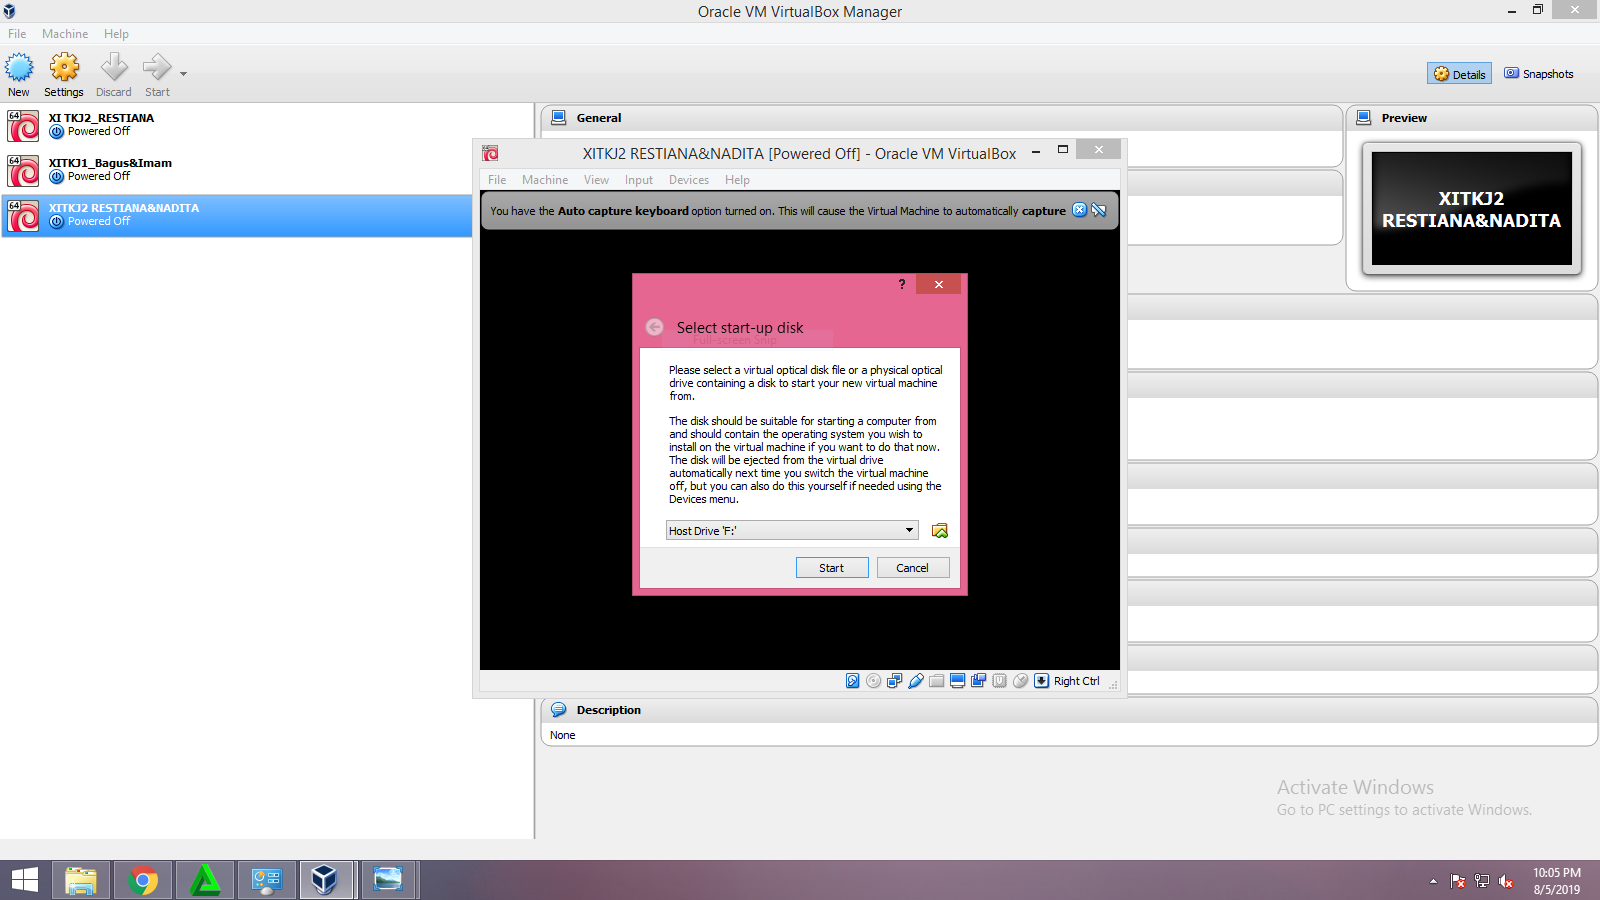
Task: Open Machine menu in VirtualBox Manager
Action: (65, 34)
